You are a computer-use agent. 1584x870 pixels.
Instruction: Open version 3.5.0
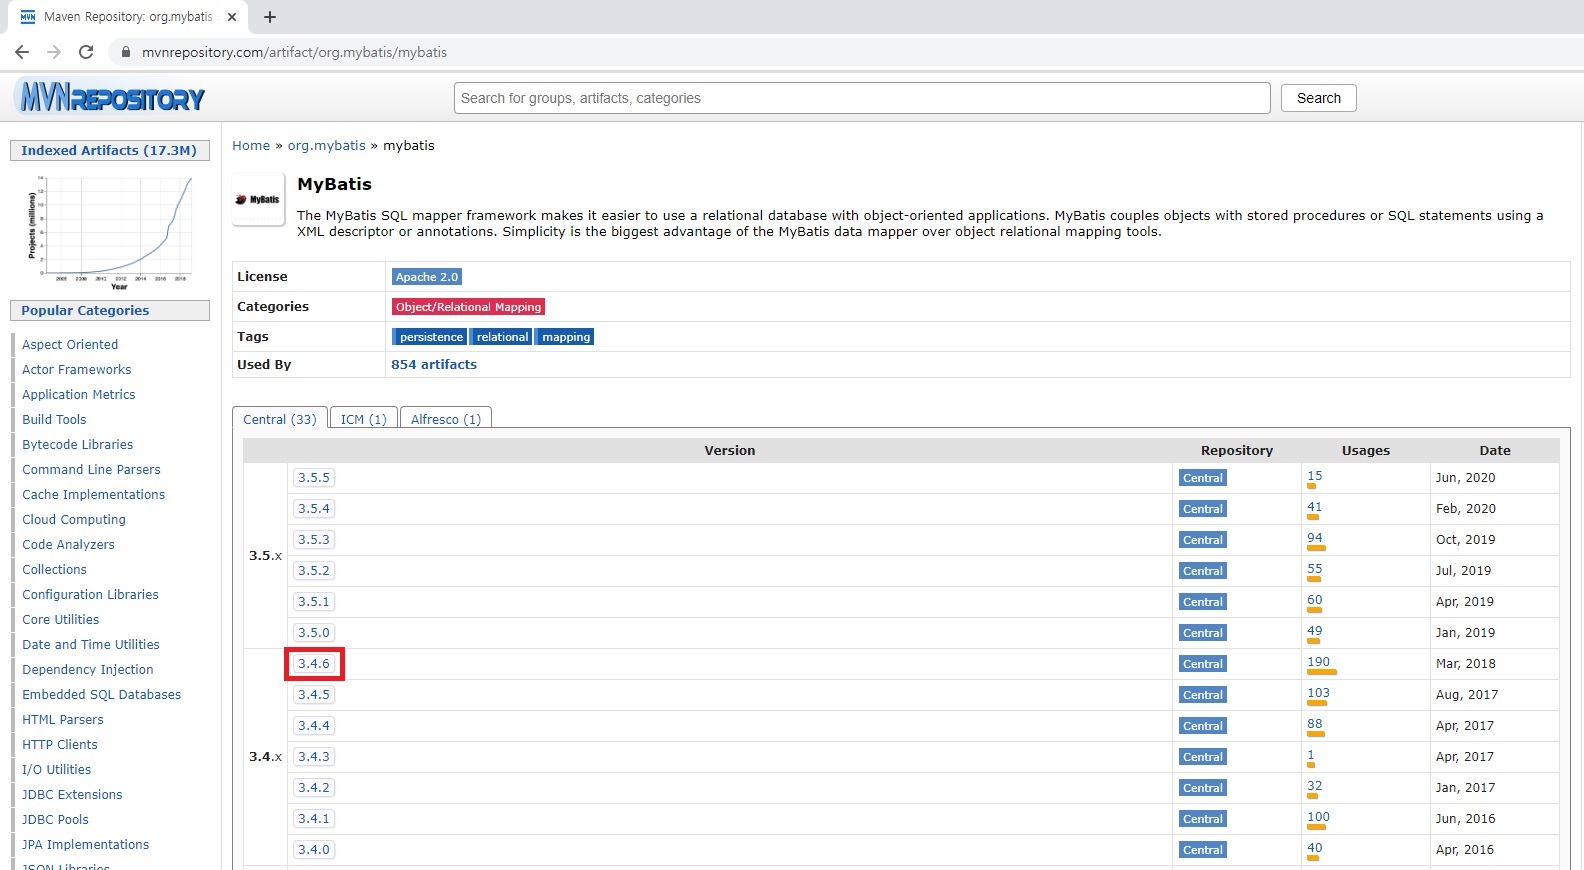(314, 633)
